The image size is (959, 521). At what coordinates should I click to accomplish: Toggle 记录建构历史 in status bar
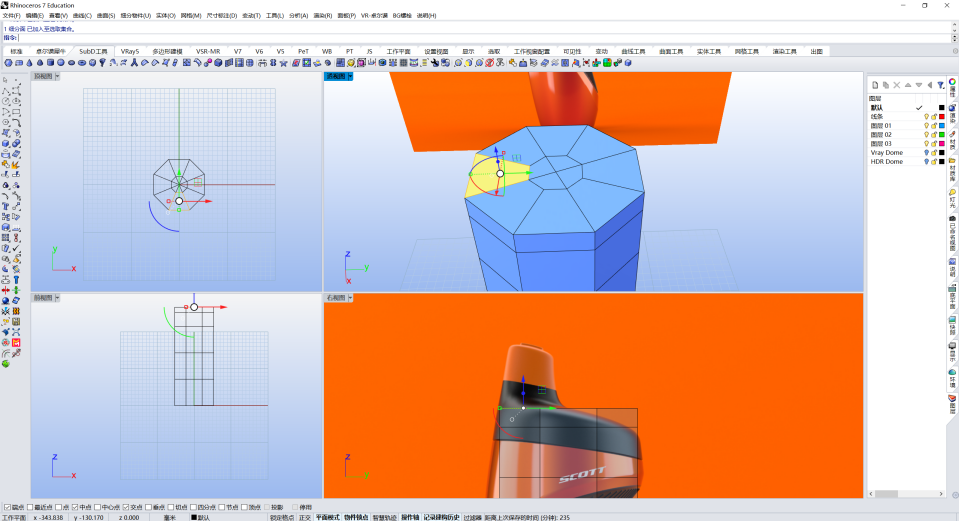442,517
